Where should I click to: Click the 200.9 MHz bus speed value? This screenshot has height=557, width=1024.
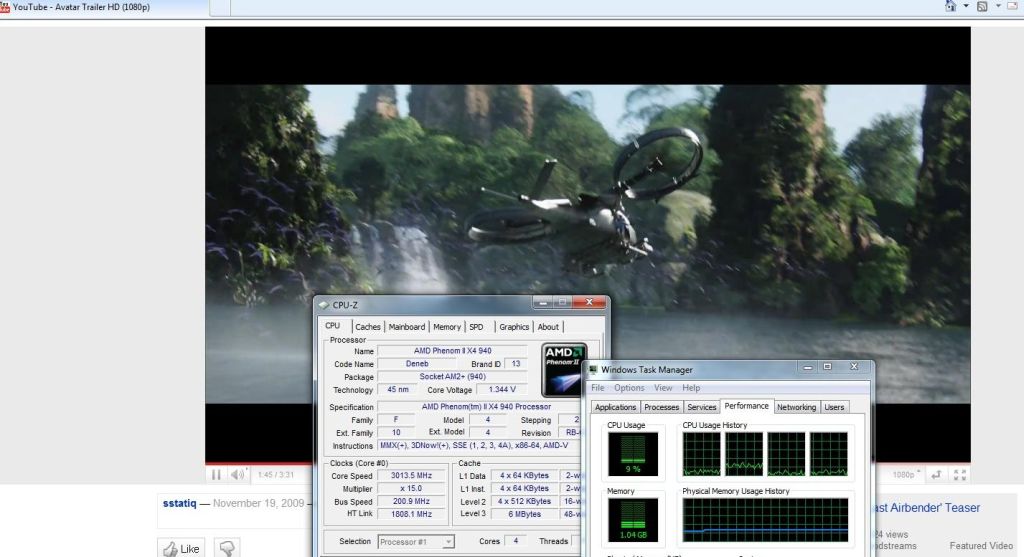pyautogui.click(x=411, y=501)
